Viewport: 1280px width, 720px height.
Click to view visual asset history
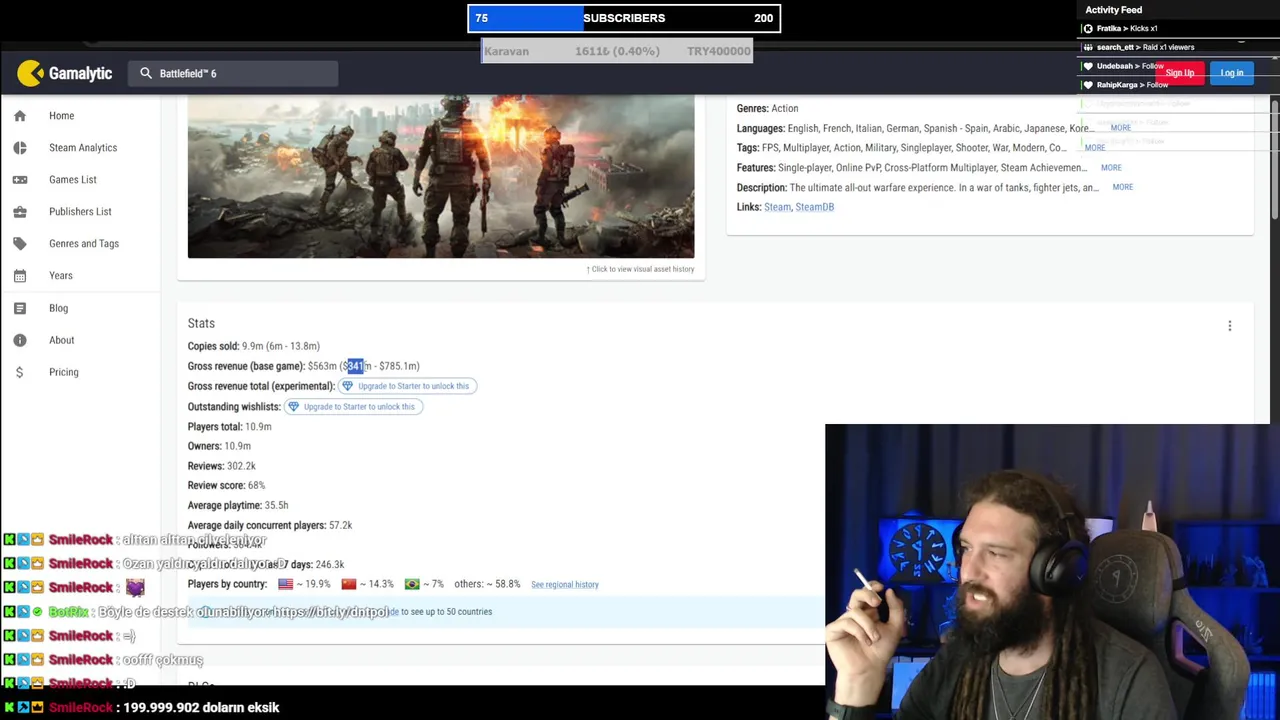click(640, 269)
